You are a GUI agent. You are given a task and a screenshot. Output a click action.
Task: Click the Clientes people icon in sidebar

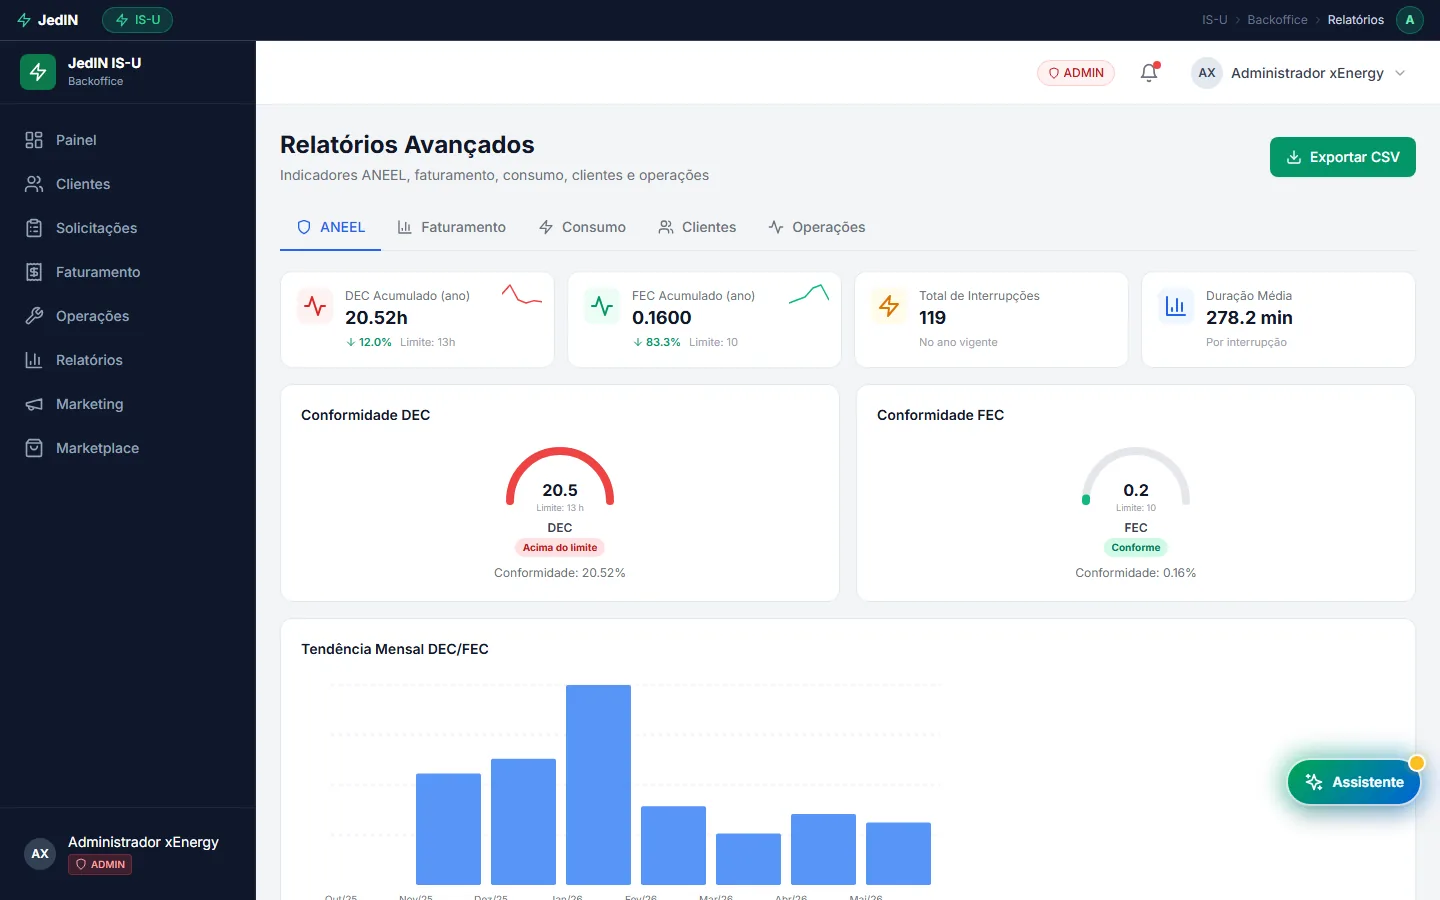tap(34, 184)
